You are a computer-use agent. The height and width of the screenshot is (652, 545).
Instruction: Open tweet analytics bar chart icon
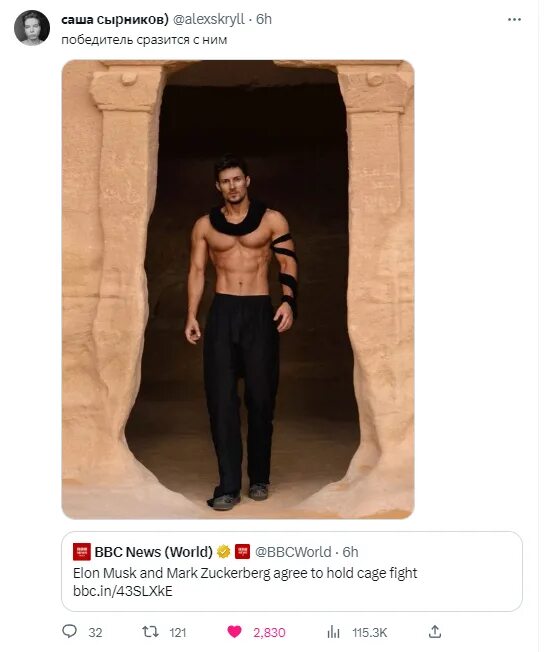coord(333,632)
